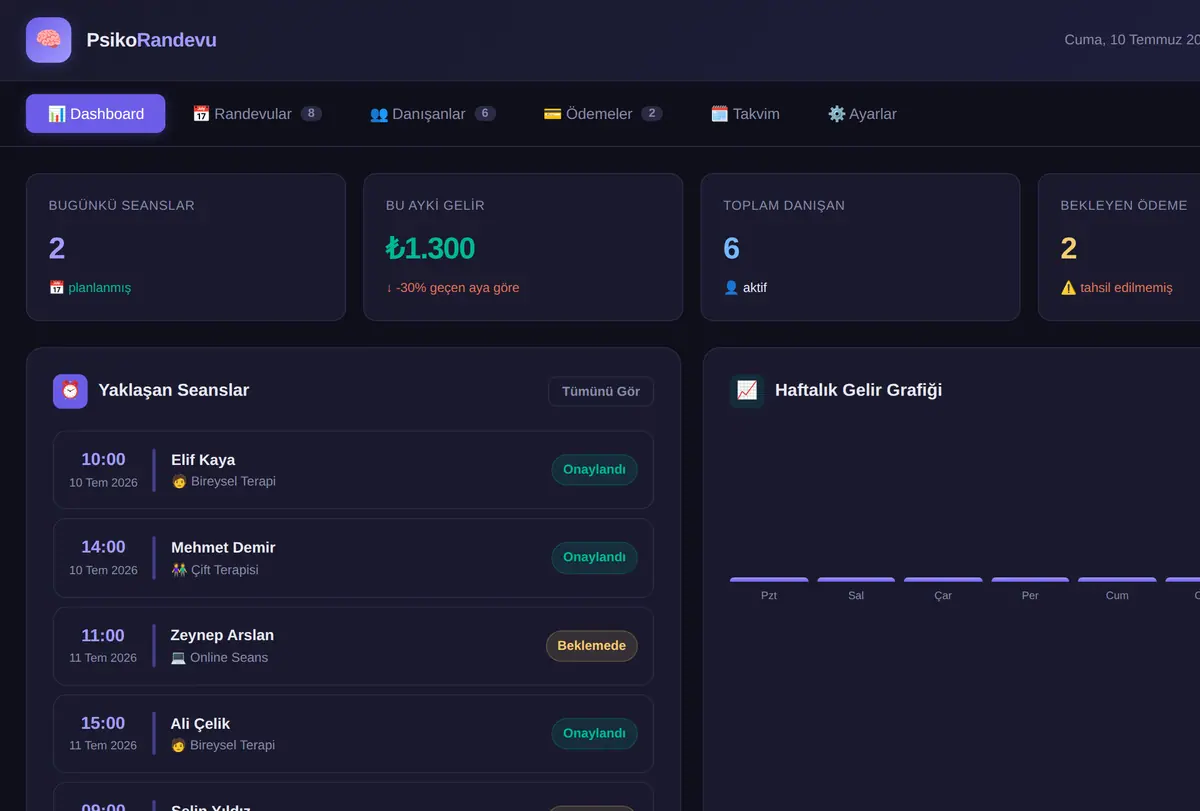Viewport: 1200px width, 811px height.
Task: Click the Elif Kaya session name
Action: (203, 460)
